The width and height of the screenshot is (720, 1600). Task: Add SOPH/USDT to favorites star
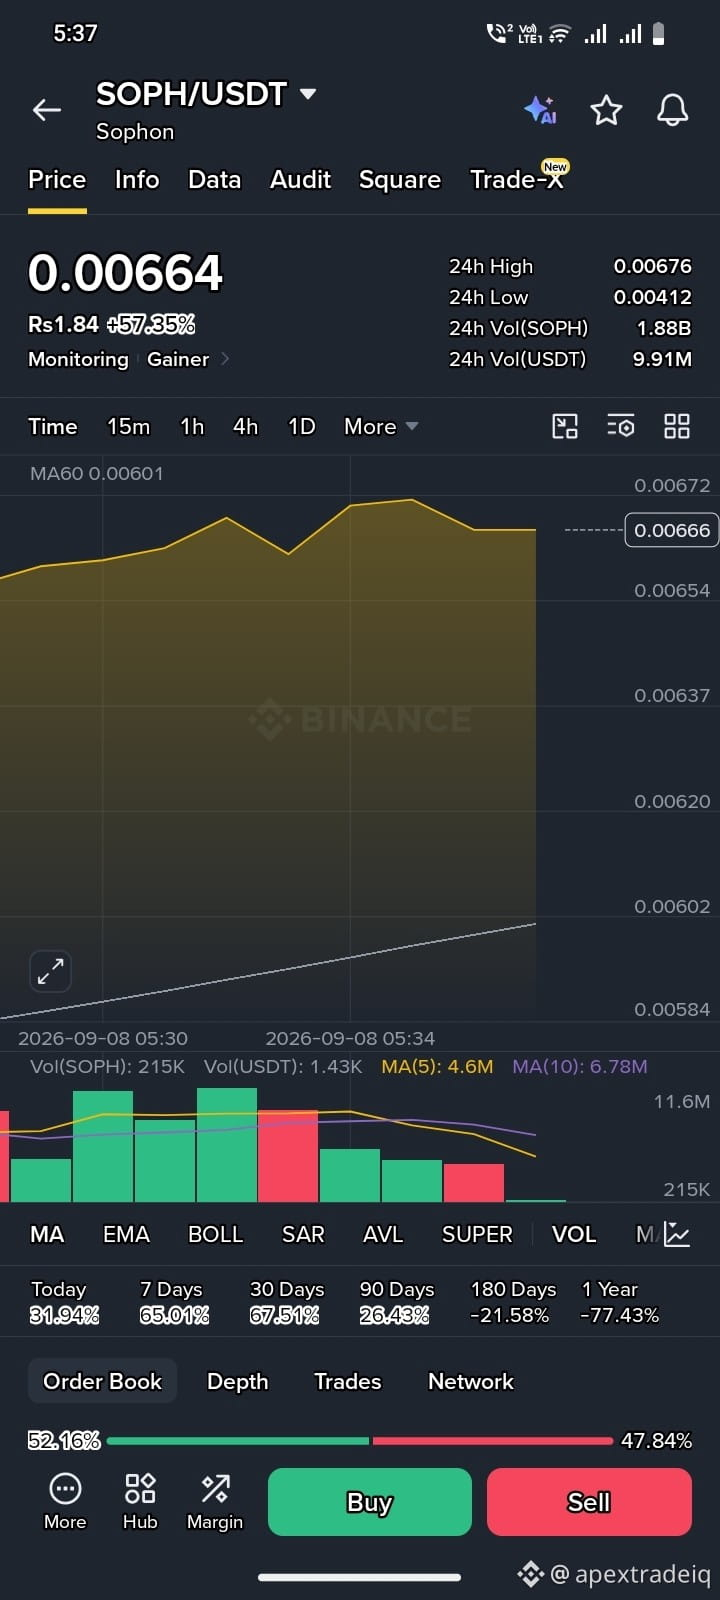pyautogui.click(x=606, y=110)
